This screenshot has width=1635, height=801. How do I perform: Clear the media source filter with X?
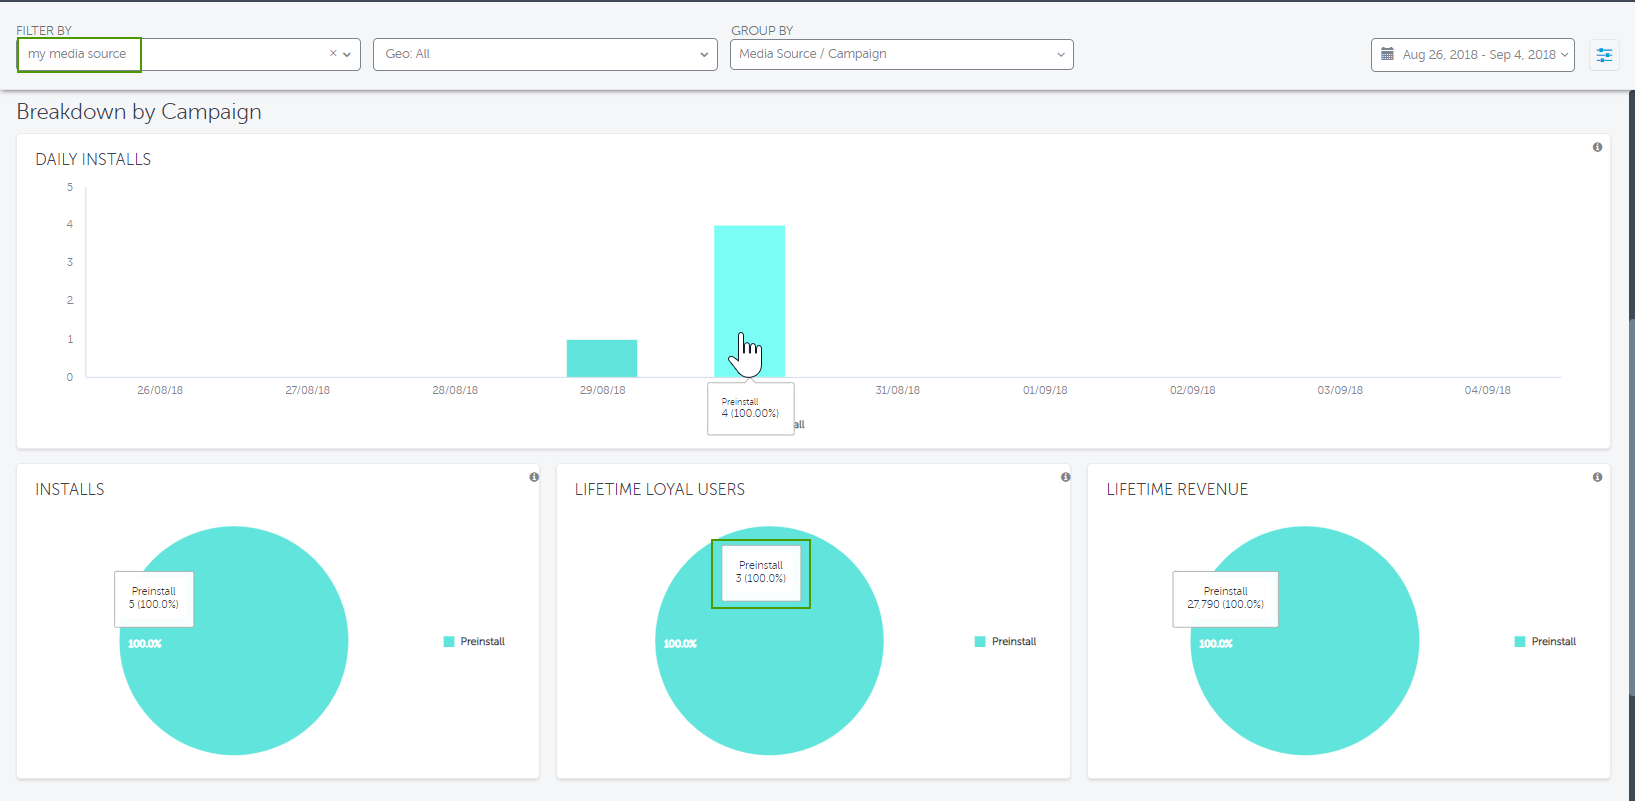click(x=333, y=54)
